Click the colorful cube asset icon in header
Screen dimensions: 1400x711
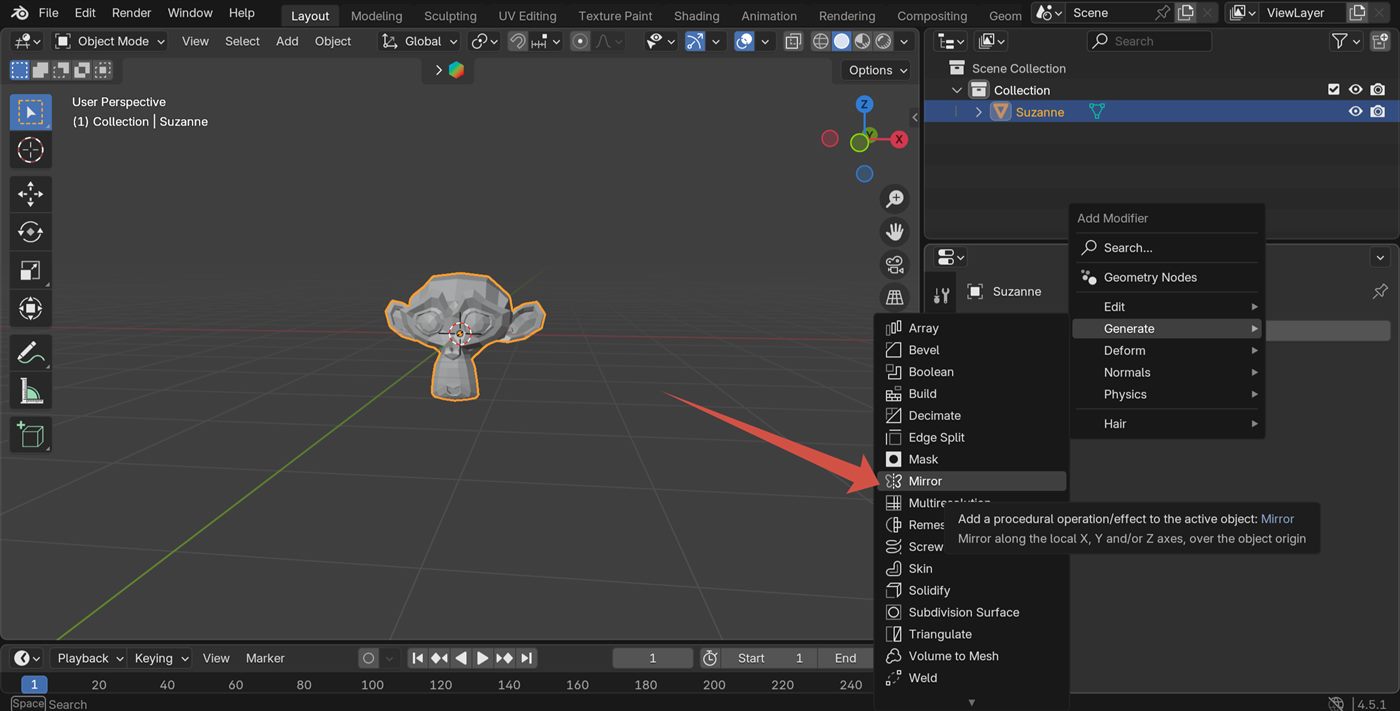(x=456, y=70)
